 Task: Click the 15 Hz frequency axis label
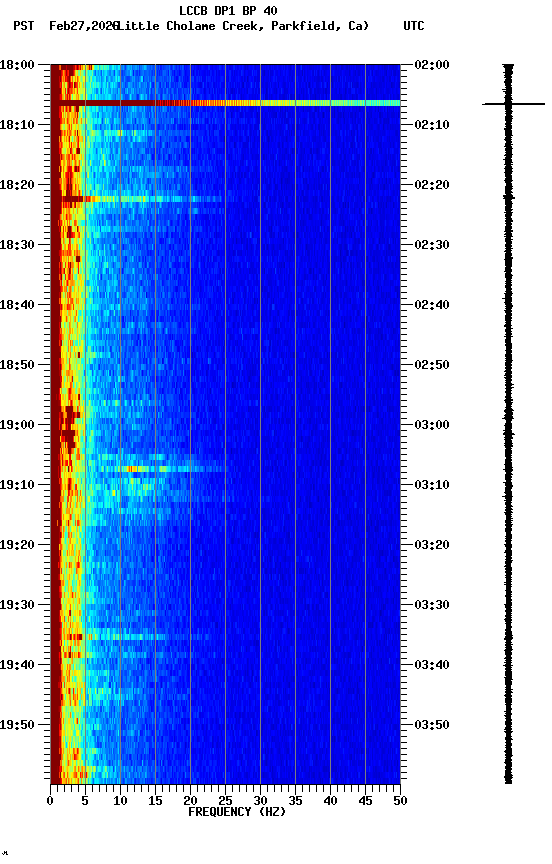coord(155,801)
